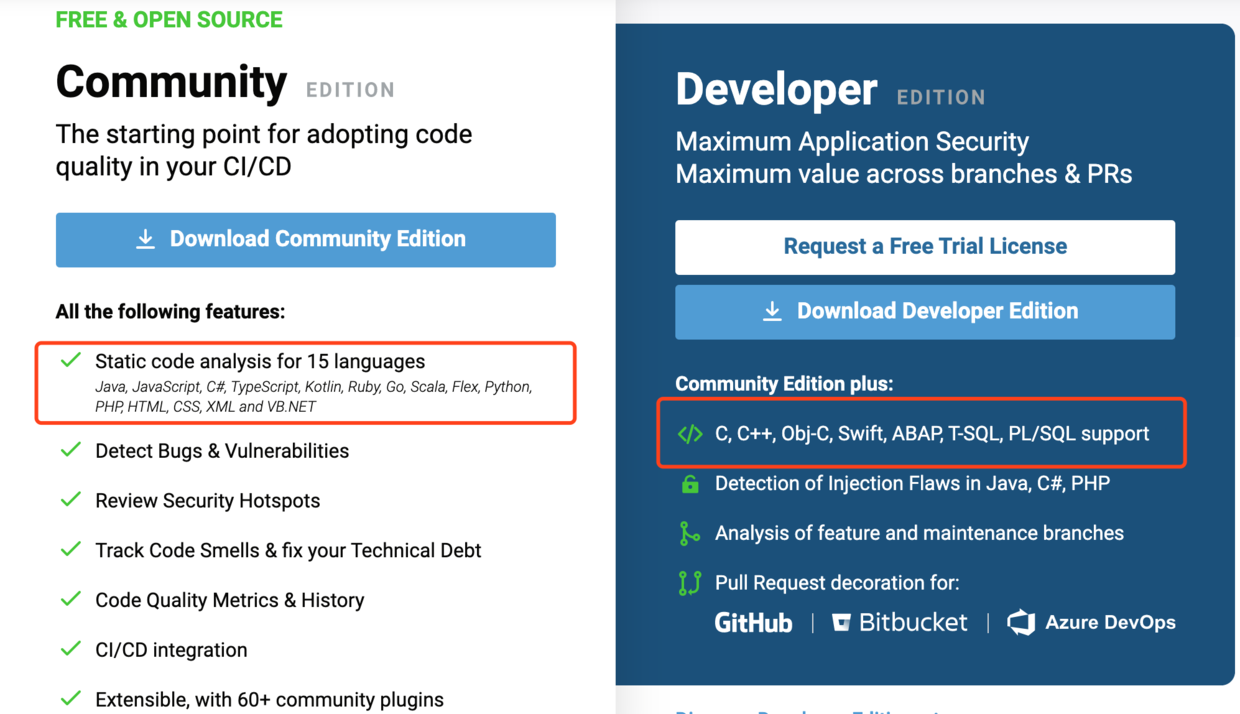Click 'Code Quality Metrics & History' text

pyautogui.click(x=230, y=601)
